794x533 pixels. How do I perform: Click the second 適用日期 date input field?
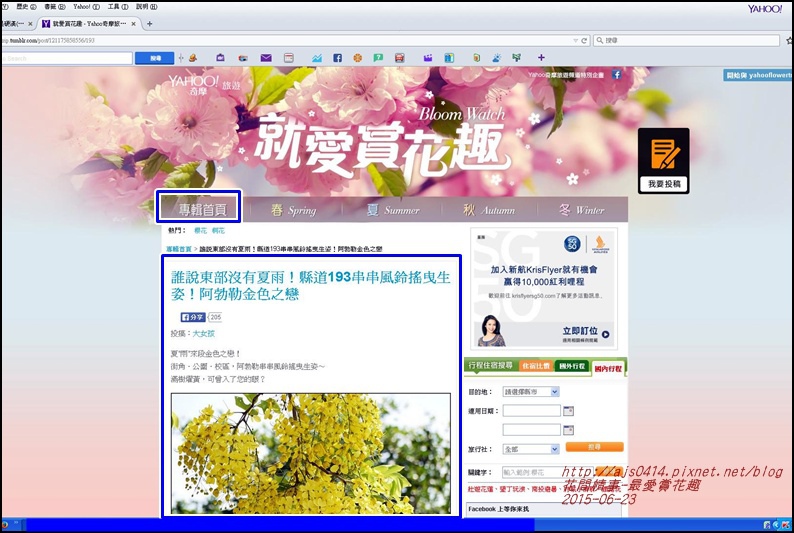(532, 430)
